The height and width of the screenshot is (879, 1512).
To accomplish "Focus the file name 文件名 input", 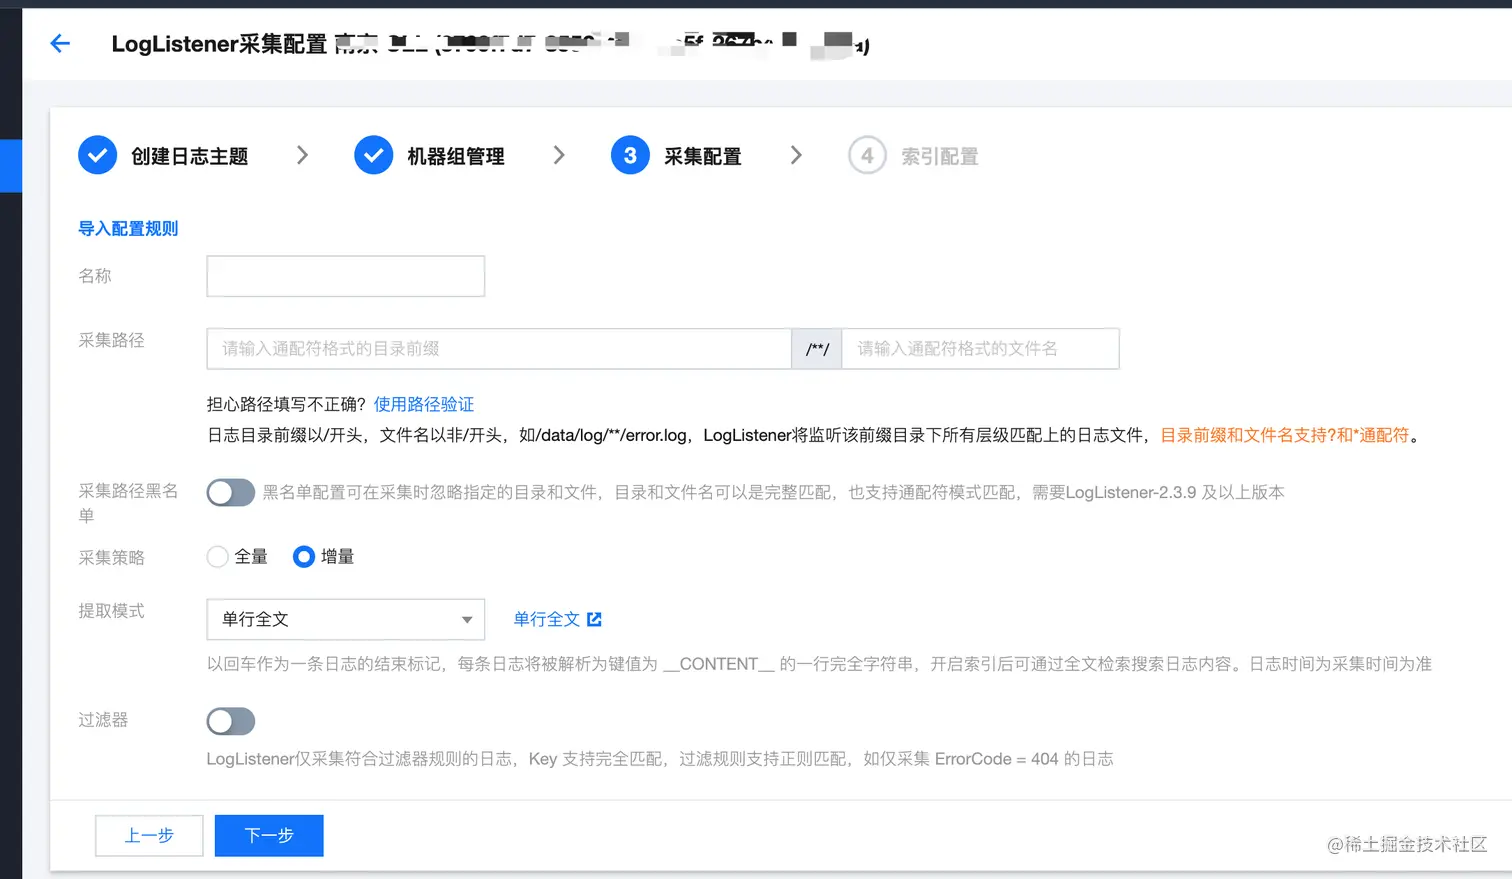I will (x=981, y=349).
